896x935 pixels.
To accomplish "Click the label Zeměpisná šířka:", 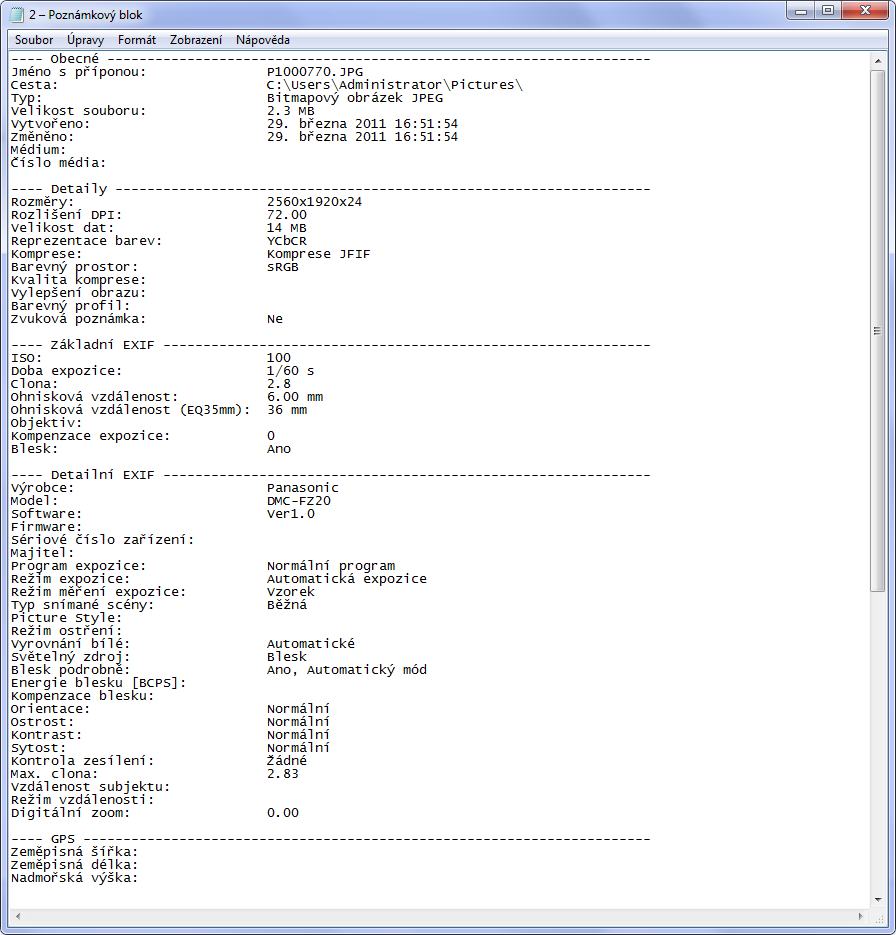I will [74, 852].
